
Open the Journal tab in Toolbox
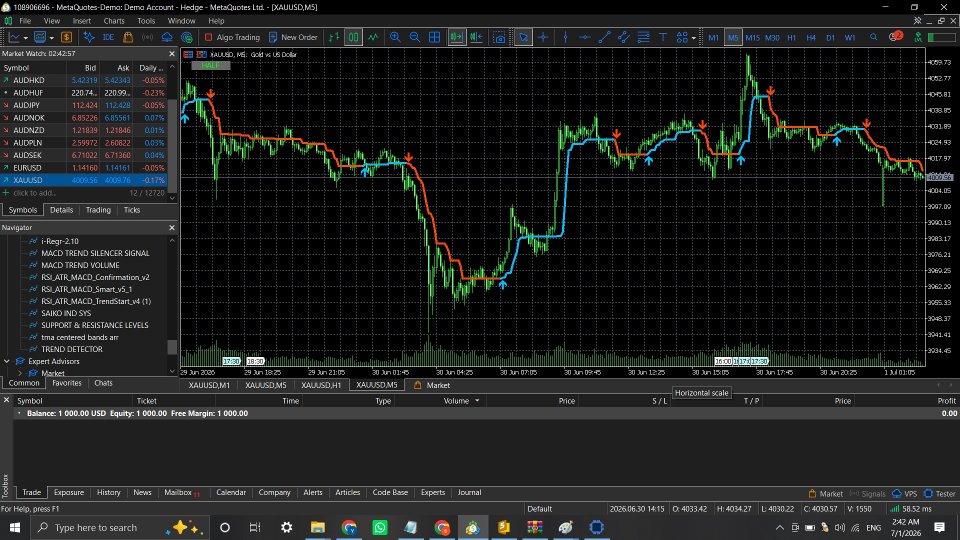[x=470, y=492]
